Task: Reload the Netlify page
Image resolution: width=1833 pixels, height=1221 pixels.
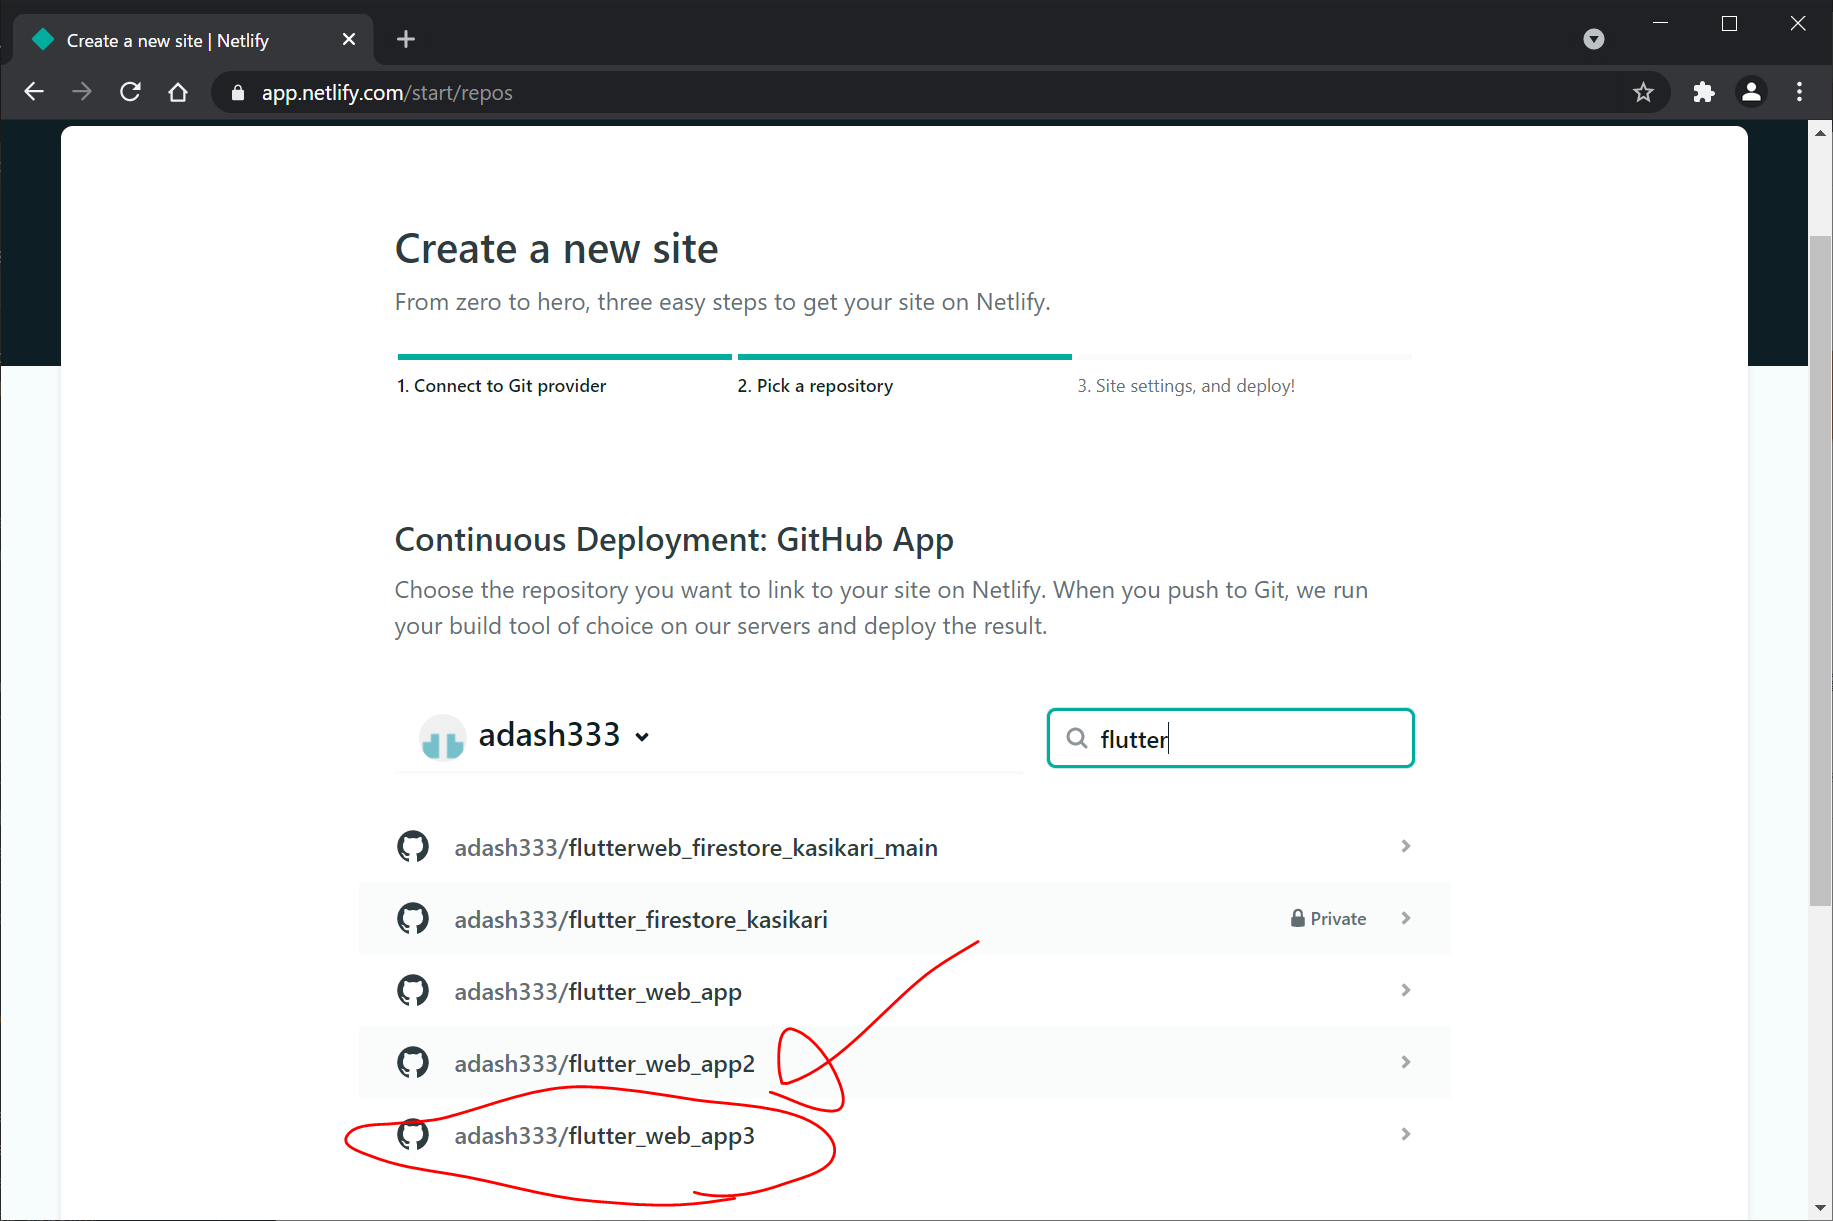Action: coord(130,92)
